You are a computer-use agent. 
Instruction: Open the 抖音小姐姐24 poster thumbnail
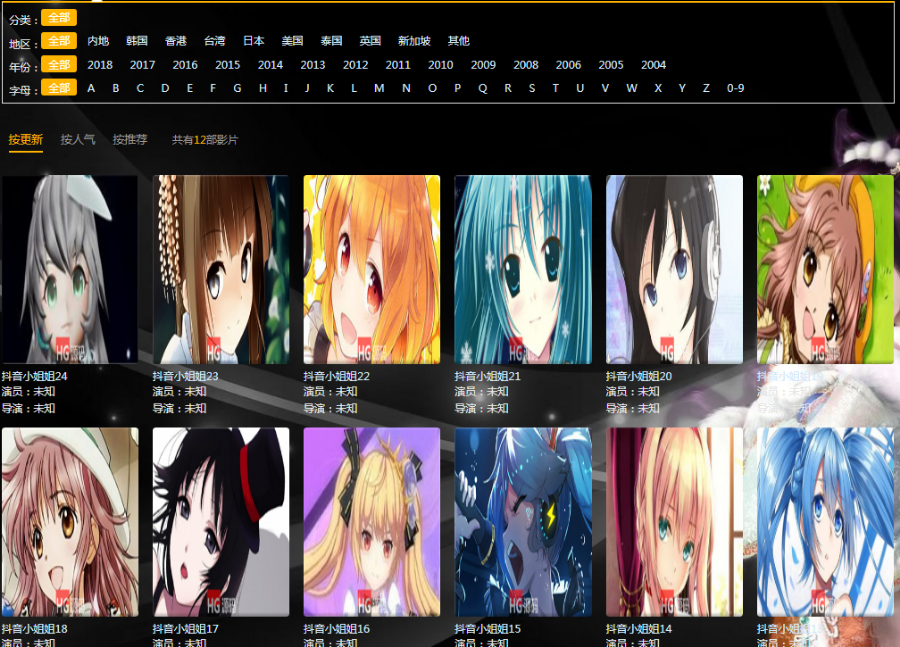[70, 269]
